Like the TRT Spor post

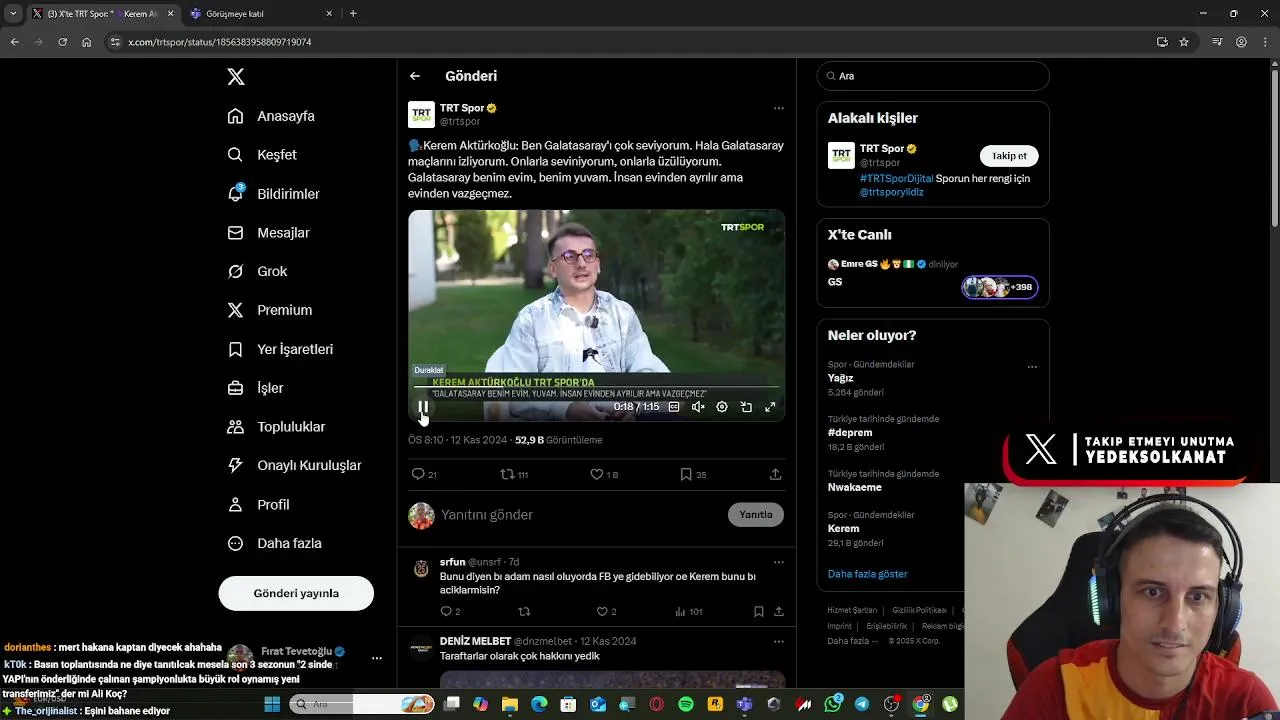pos(604,474)
